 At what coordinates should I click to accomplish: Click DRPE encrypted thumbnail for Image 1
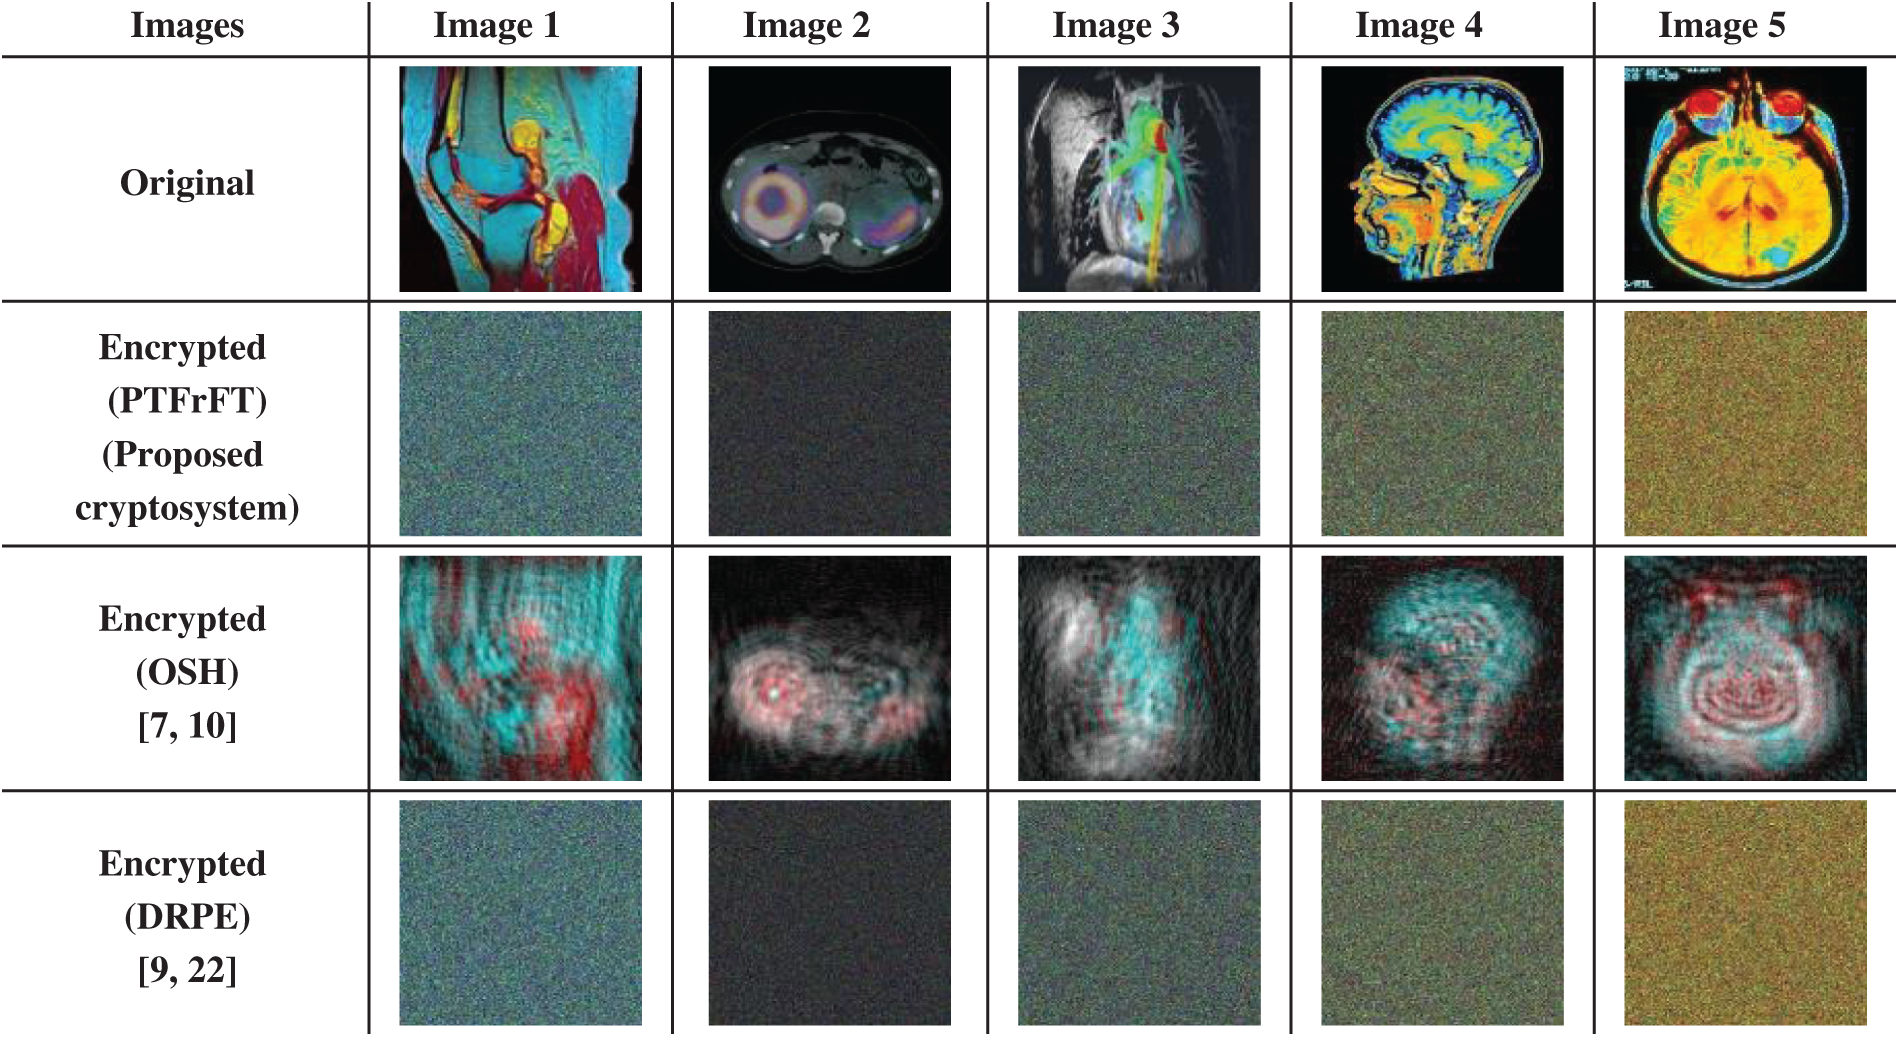(x=520, y=912)
